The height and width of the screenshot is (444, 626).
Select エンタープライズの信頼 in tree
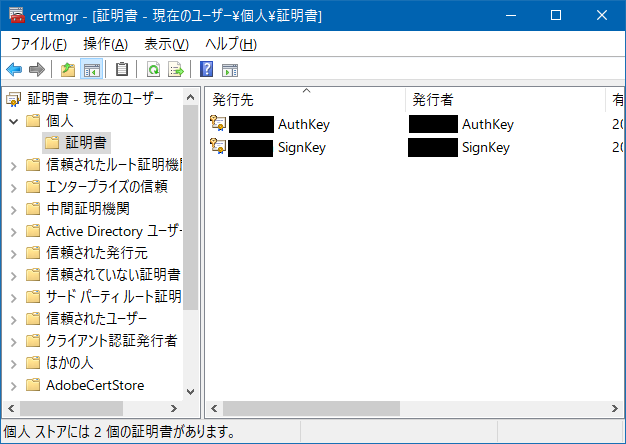pyautogui.click(x=107, y=186)
